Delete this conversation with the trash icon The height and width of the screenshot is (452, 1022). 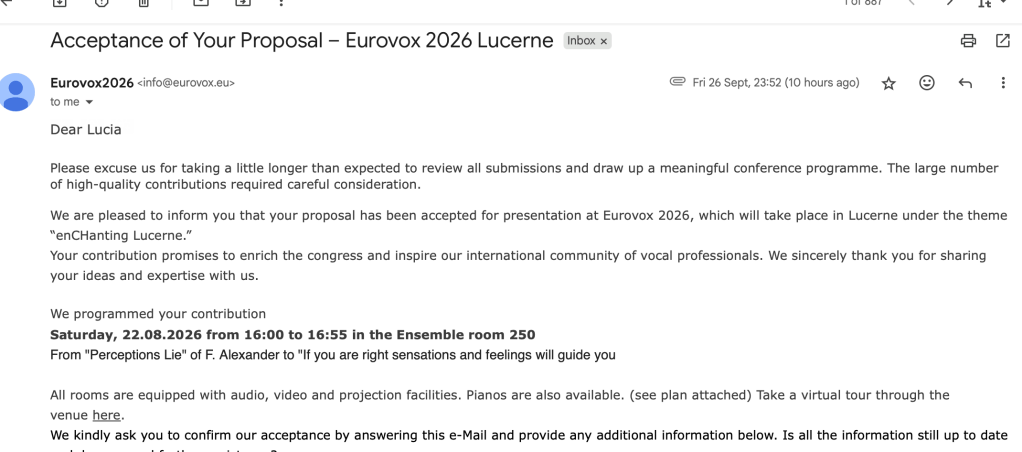[x=144, y=3]
